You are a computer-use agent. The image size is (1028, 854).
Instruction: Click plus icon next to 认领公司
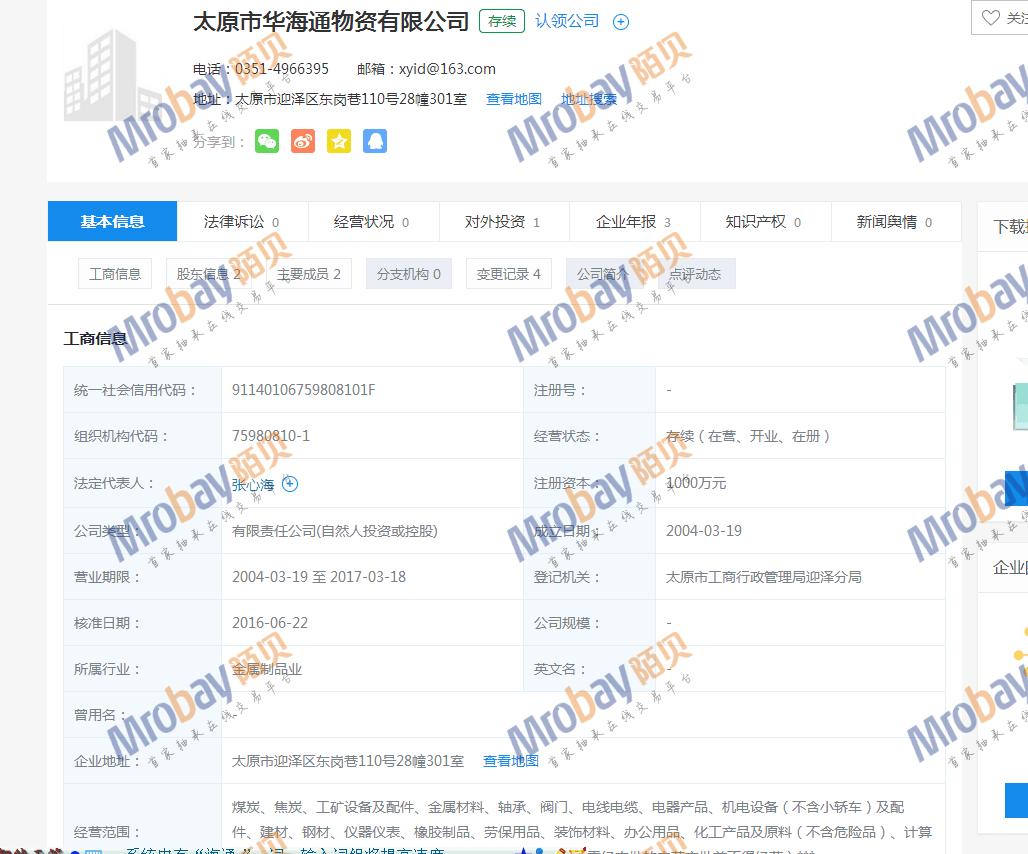(x=621, y=22)
